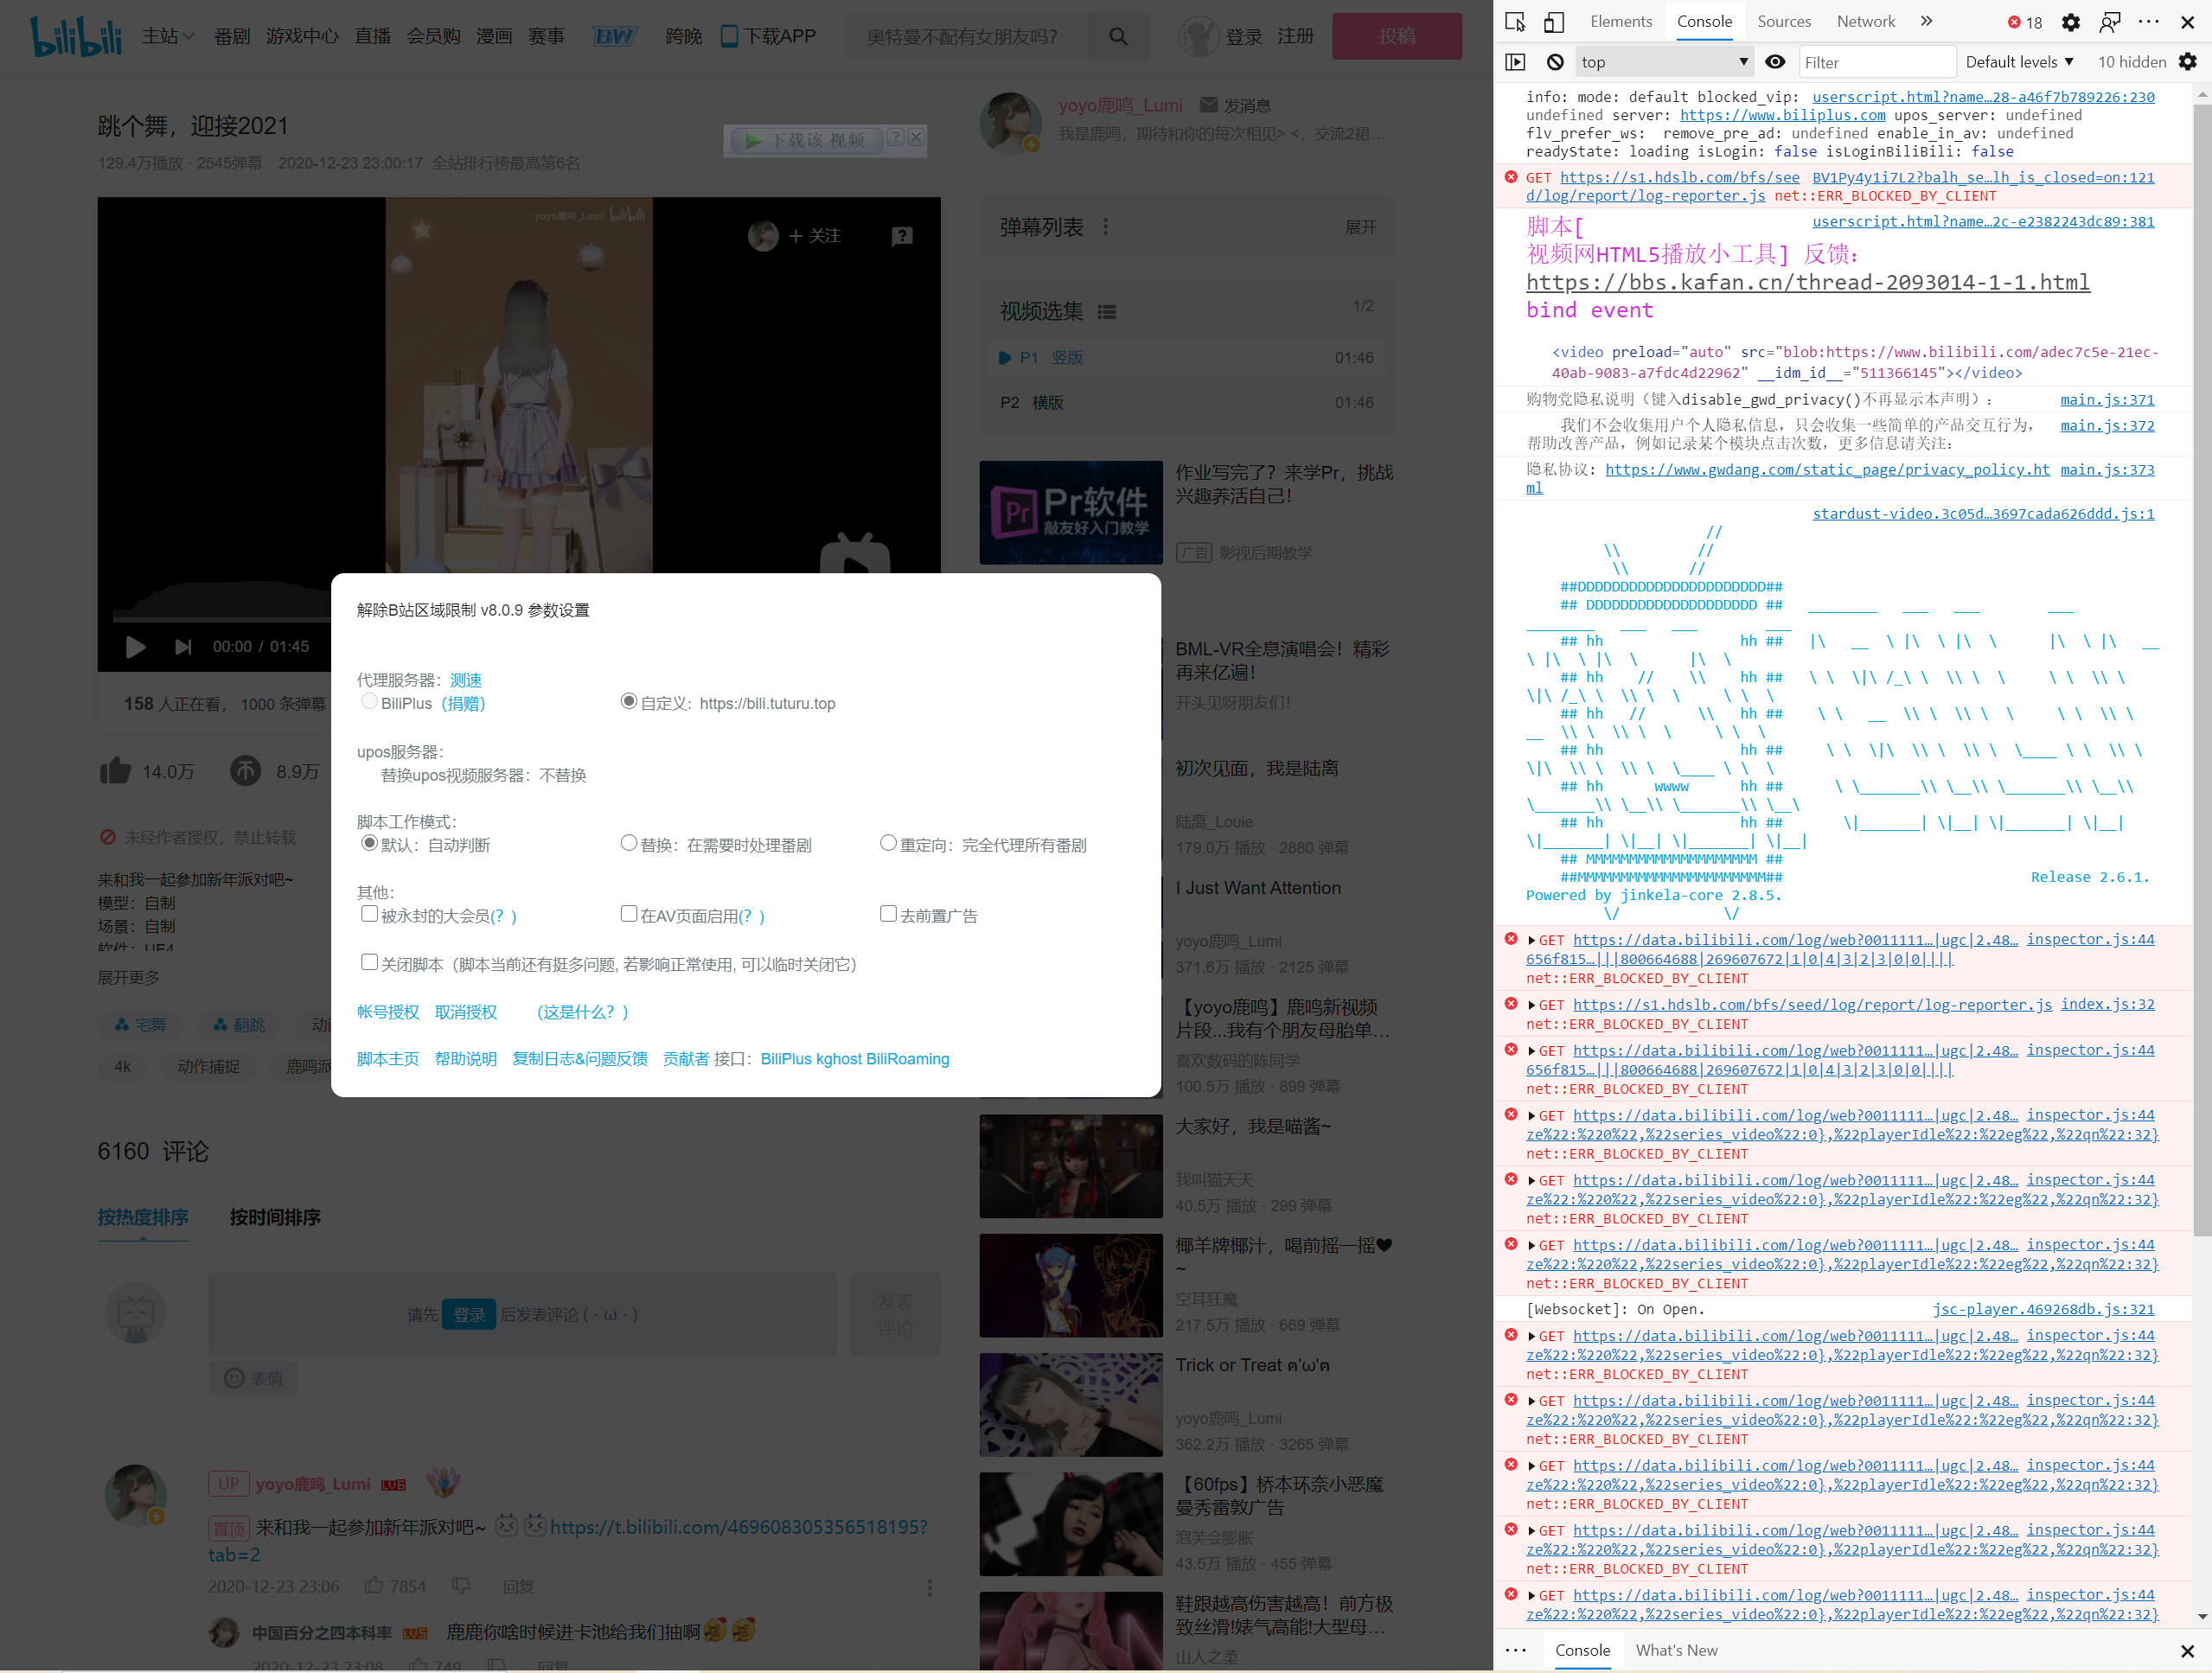The height and width of the screenshot is (1673, 2212).
Task: Select the inspect element tool in DevTools
Action: 1515,21
